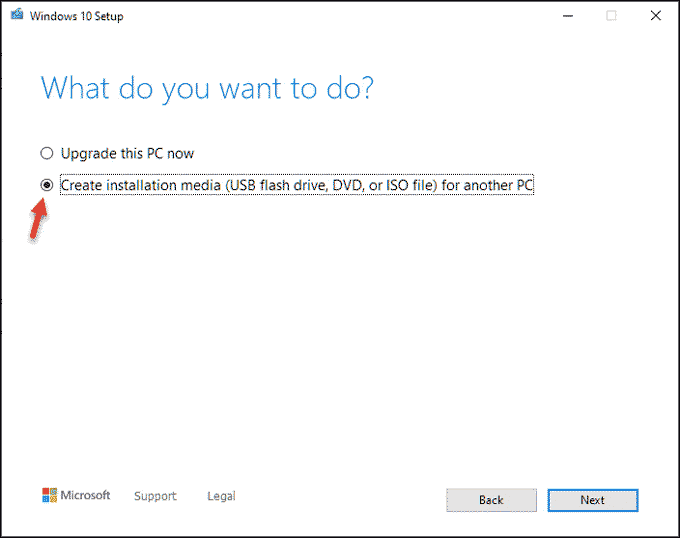This screenshot has height=538, width=680.
Task: Minimize the Windows 10 Setup window
Action: click(x=568, y=16)
